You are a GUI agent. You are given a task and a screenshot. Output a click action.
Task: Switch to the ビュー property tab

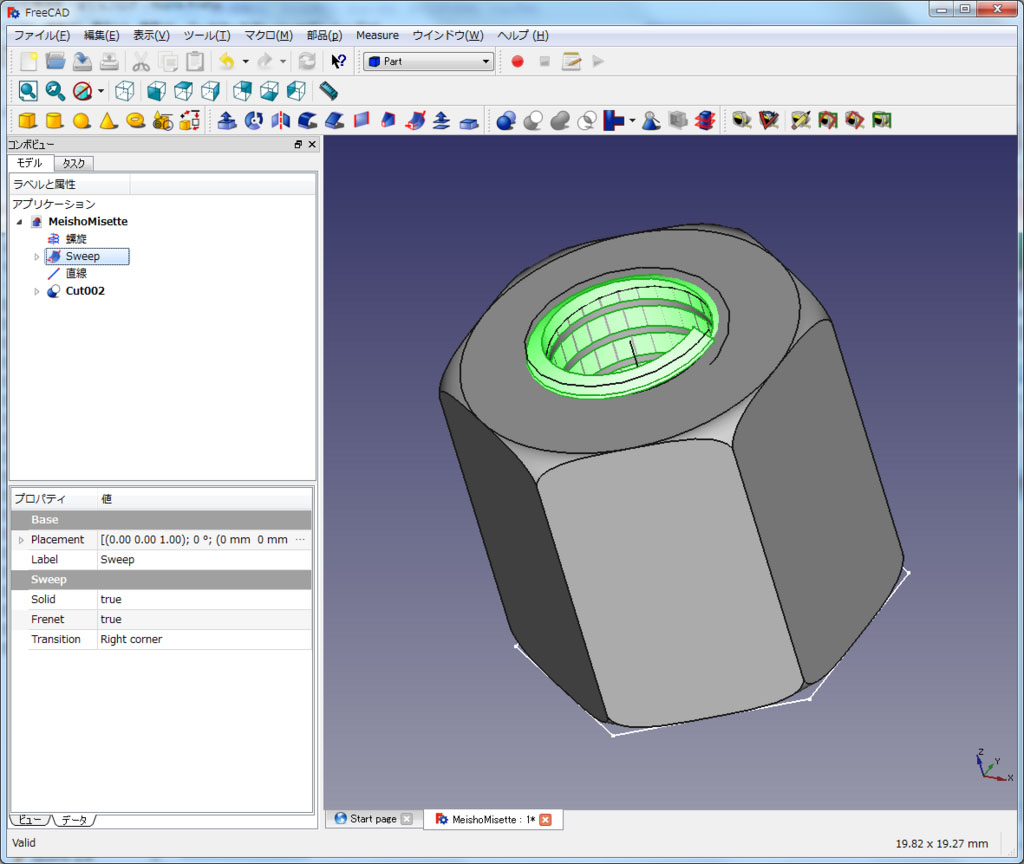(x=29, y=820)
